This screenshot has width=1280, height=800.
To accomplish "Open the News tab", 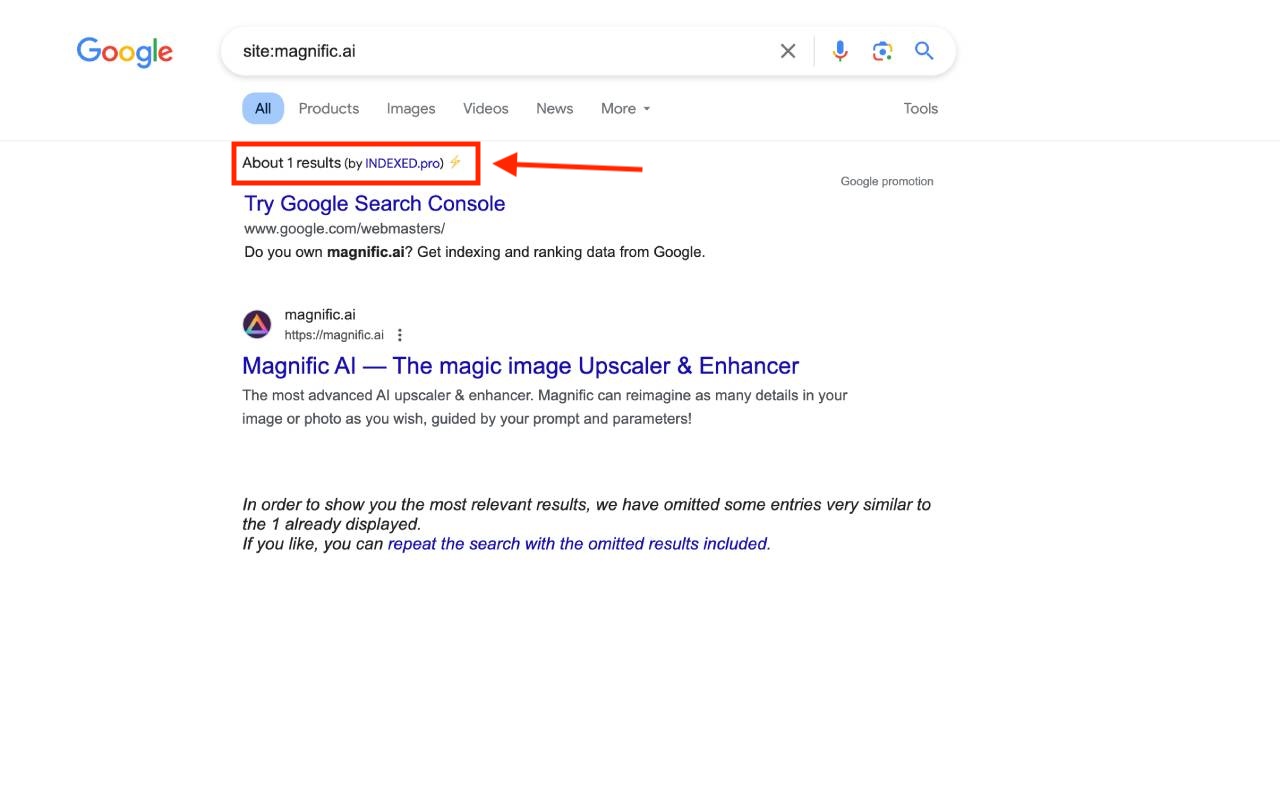I will [555, 108].
